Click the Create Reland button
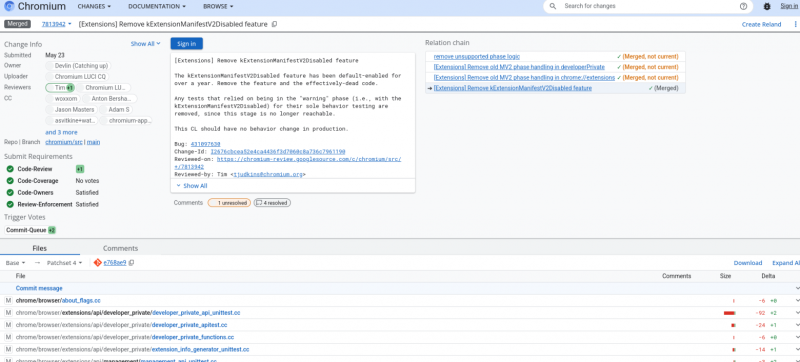This screenshot has width=800, height=362. pyautogui.click(x=761, y=24)
